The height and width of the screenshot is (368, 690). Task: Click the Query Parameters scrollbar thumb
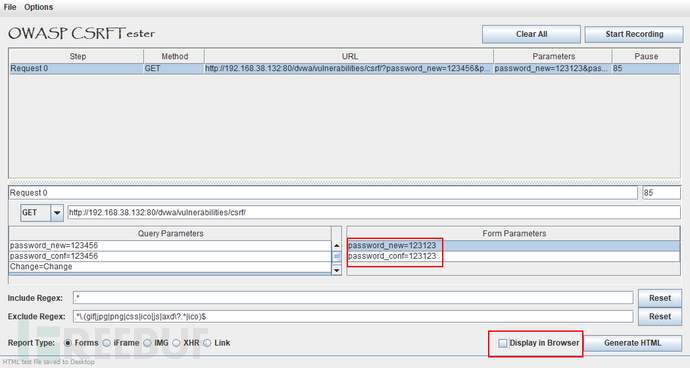point(337,256)
